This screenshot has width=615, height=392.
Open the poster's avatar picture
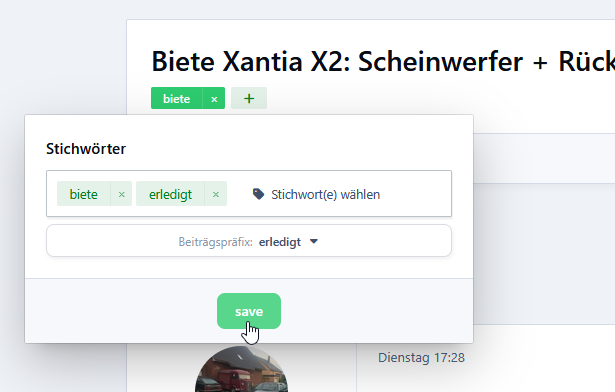(242, 369)
